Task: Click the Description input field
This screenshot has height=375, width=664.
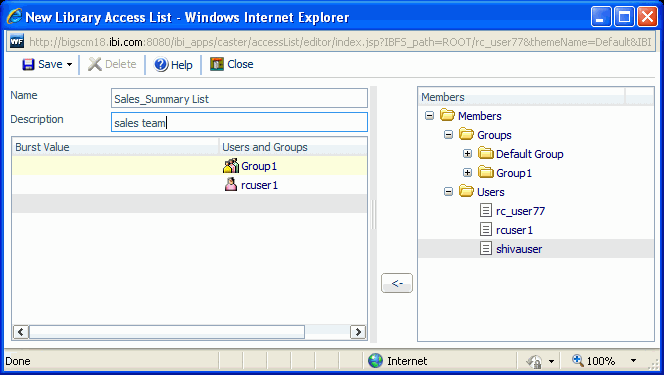Action: coord(239,122)
